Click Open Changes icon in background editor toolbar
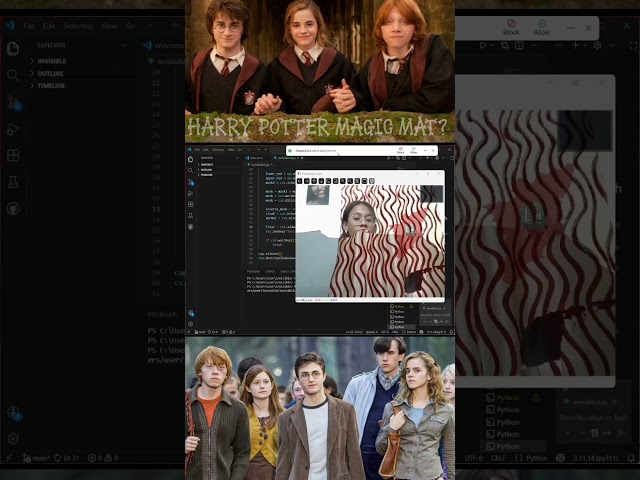The height and width of the screenshot is (480, 640). click(x=505, y=45)
